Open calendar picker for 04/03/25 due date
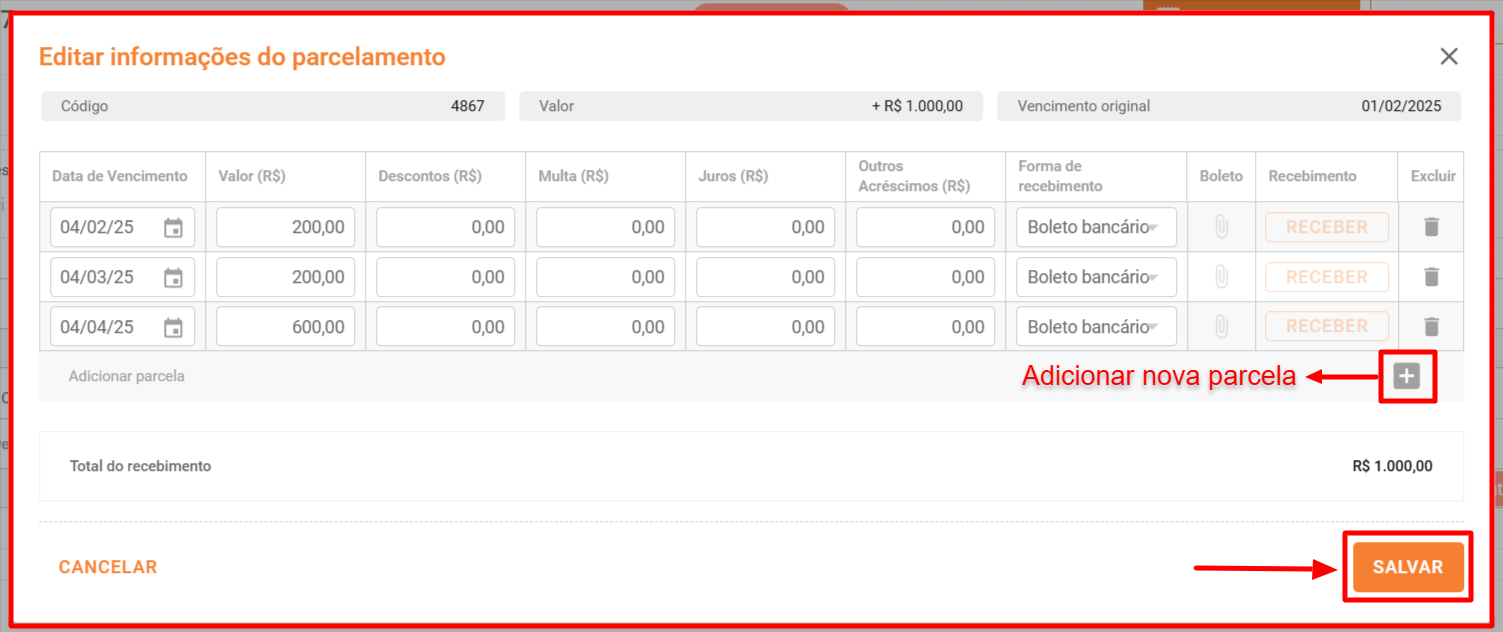Screen dimensions: 1503x632 pyautogui.click(x=173, y=278)
